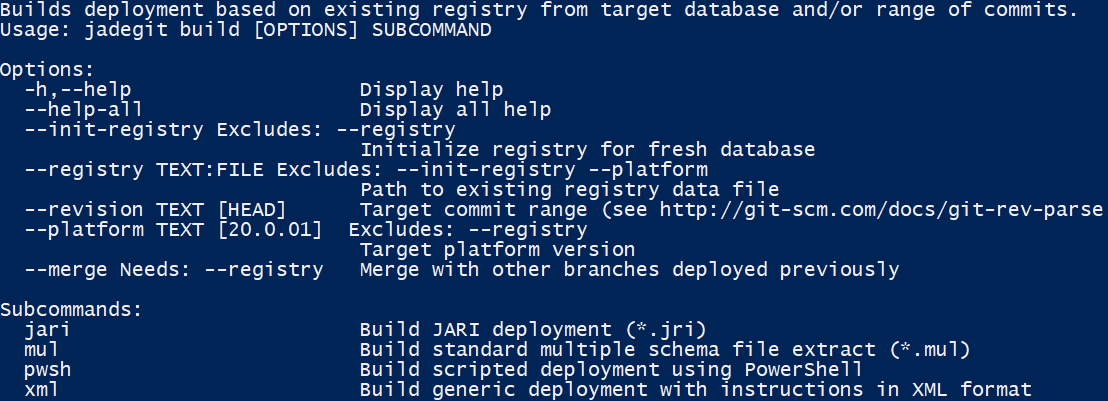This screenshot has height=401, width=1108.
Task: Click the 'Subcommands:' section heading
Action: (71, 309)
